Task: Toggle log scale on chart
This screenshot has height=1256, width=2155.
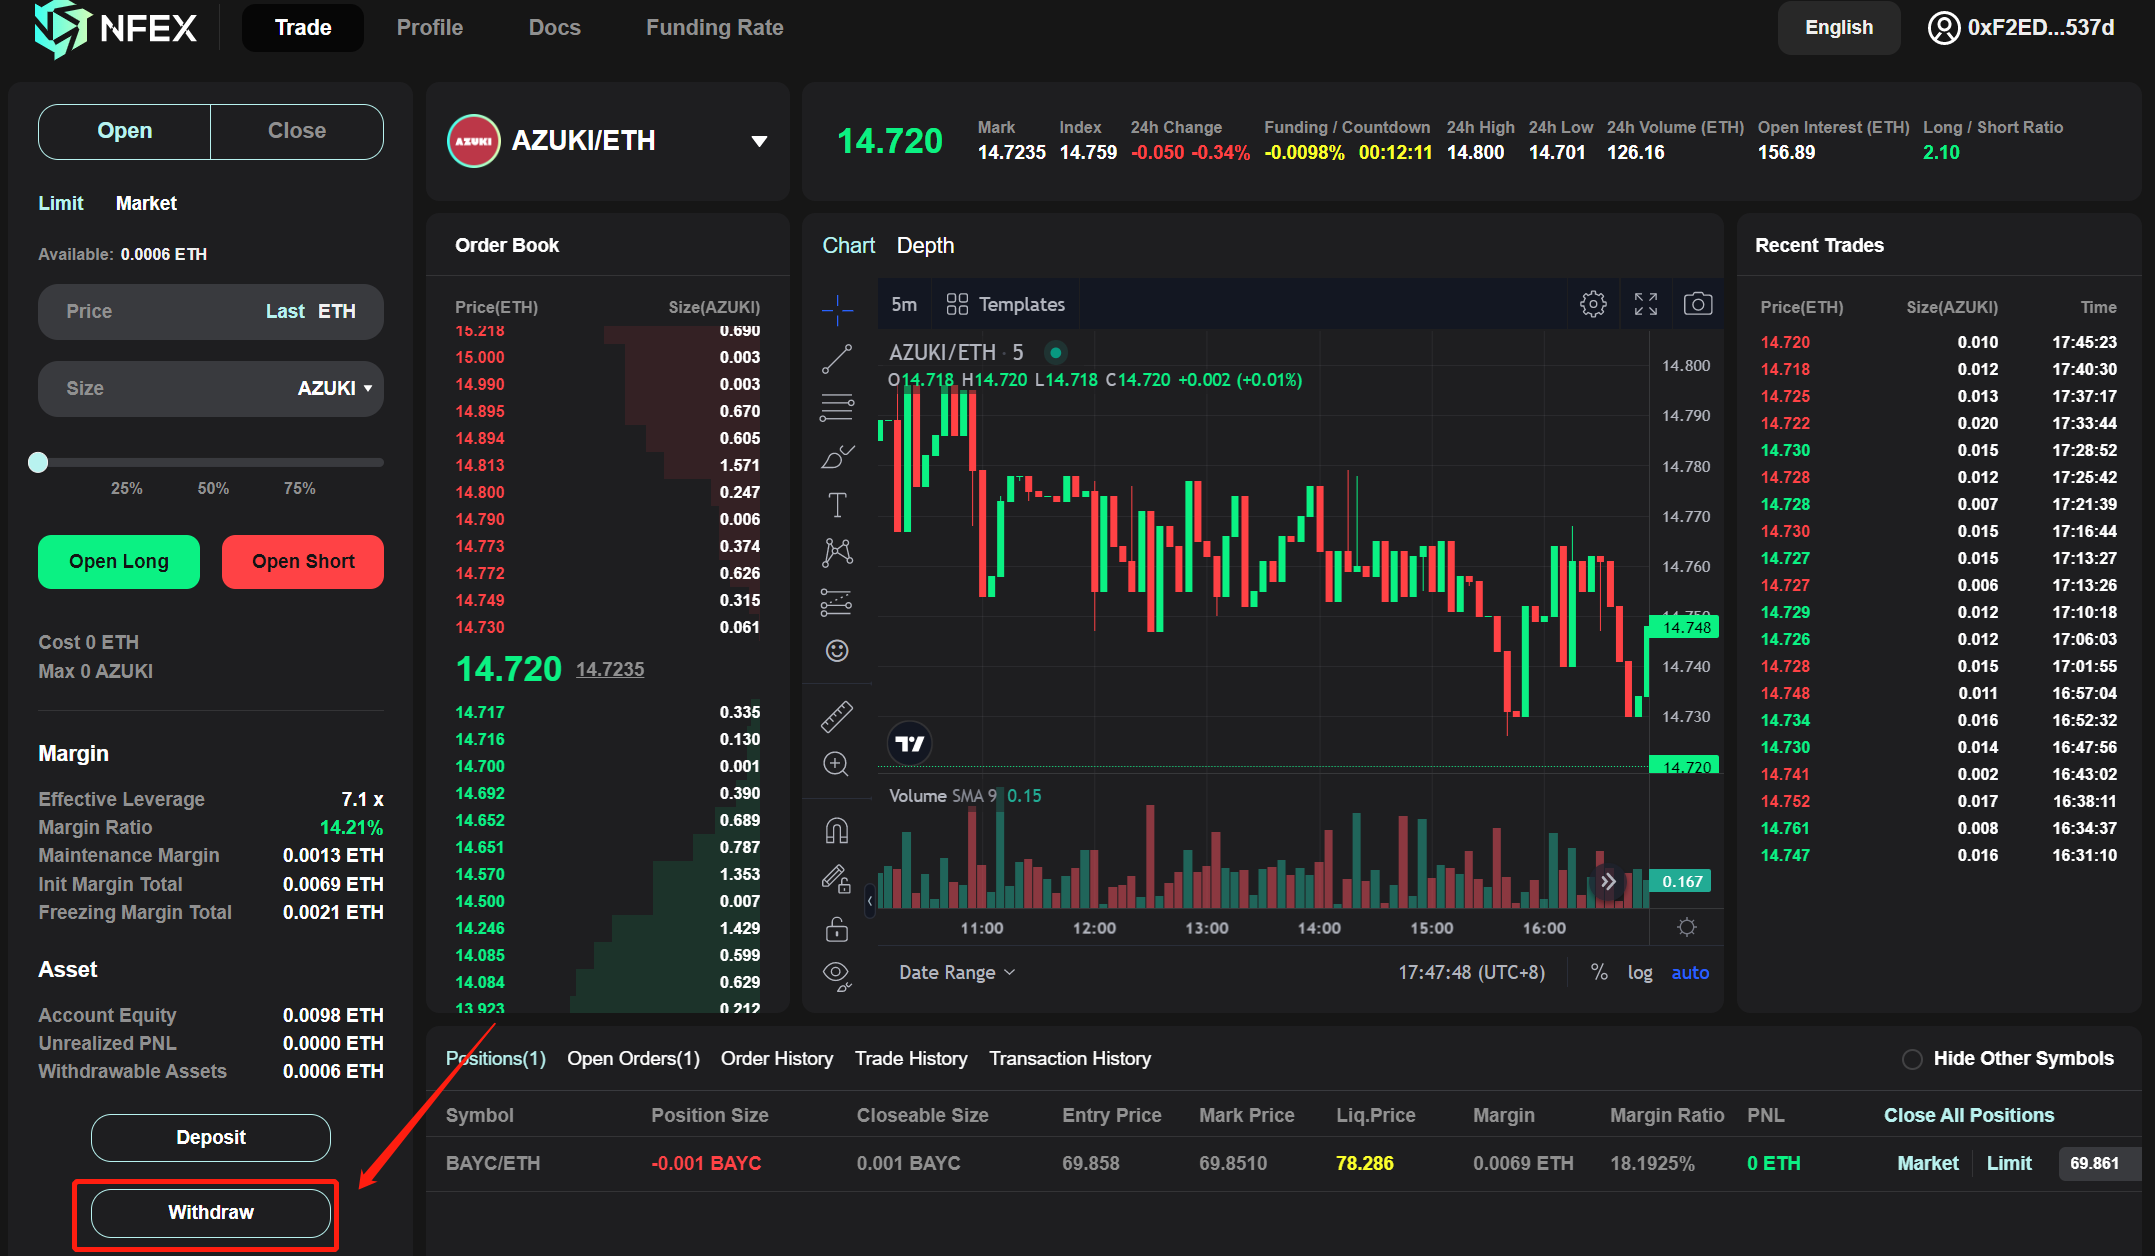Action: [x=1640, y=972]
